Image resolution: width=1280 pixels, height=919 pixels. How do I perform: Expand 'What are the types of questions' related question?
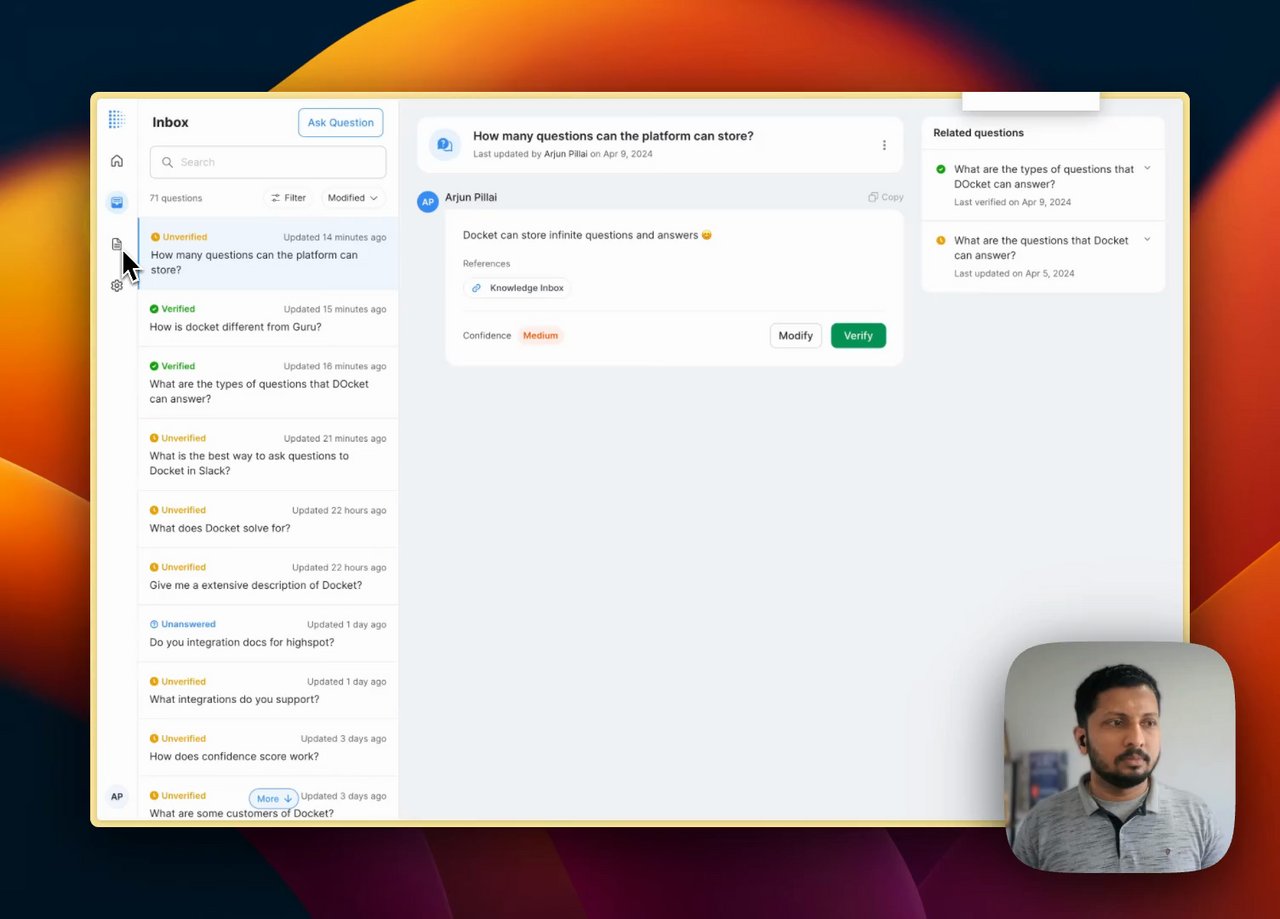(x=1147, y=169)
